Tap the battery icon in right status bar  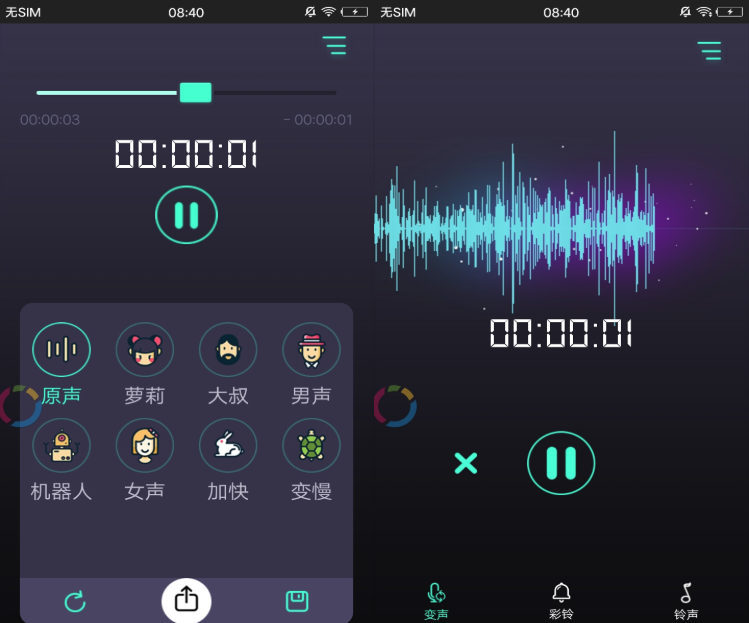(x=729, y=11)
